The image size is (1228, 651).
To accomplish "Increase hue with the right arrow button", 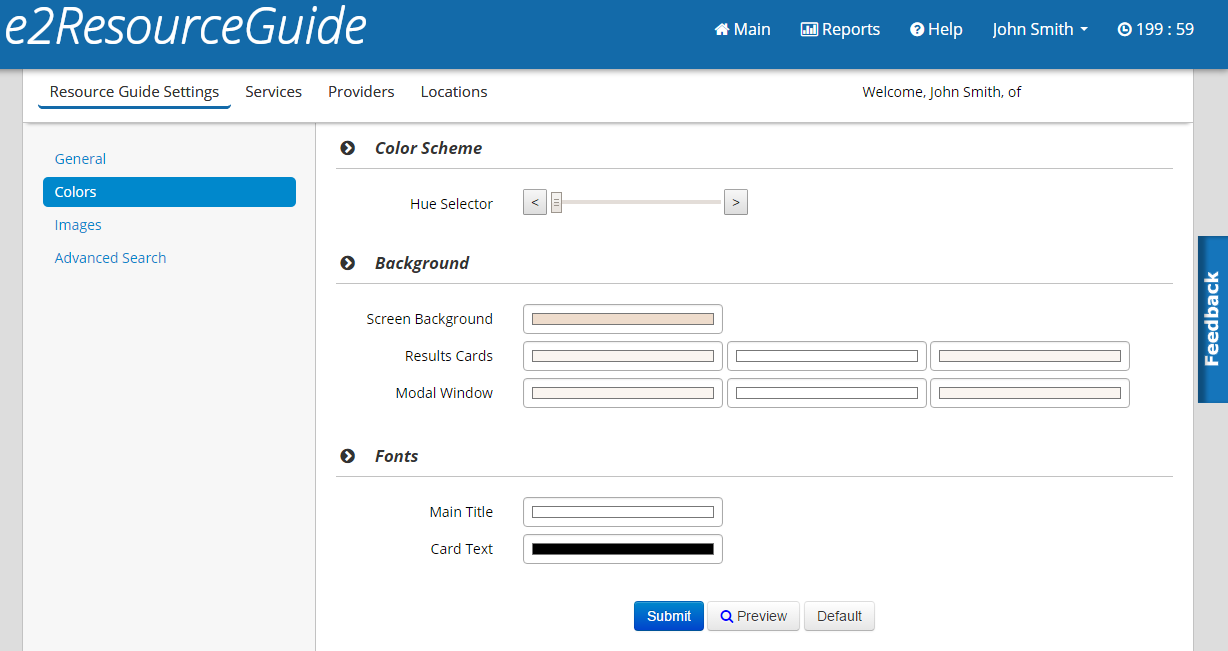I will click(736, 203).
